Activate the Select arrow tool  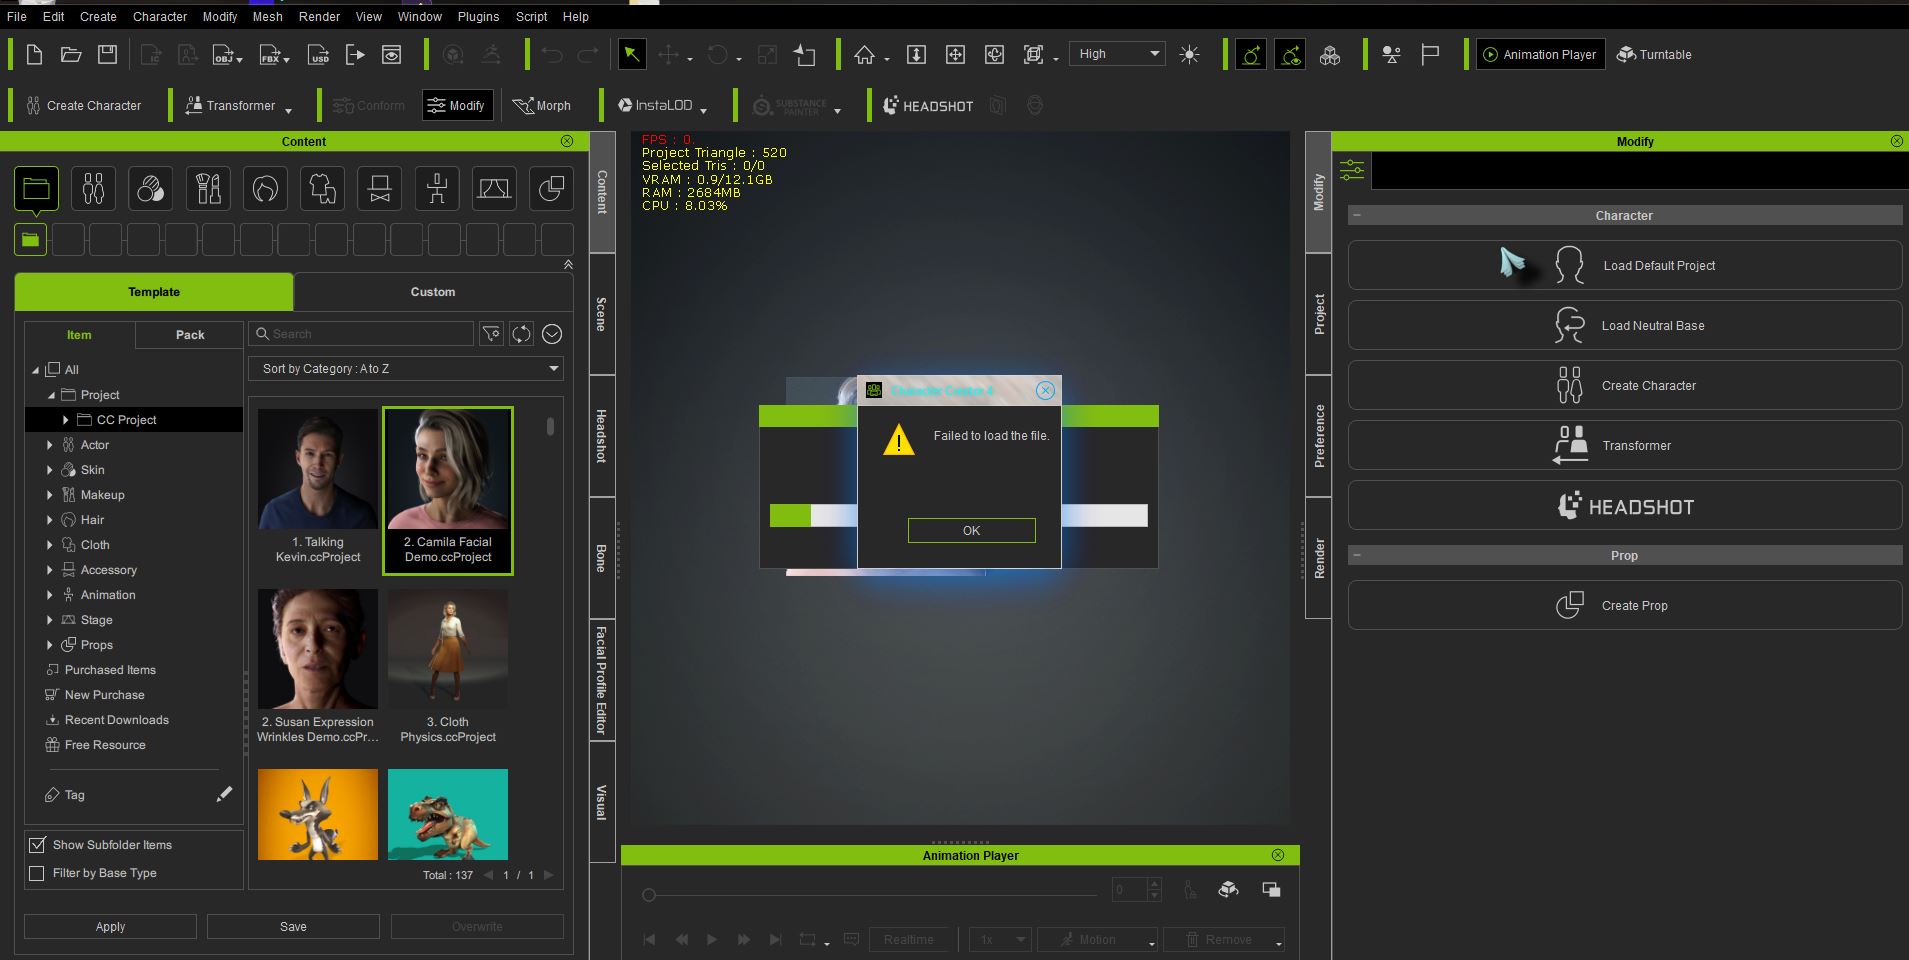point(632,55)
